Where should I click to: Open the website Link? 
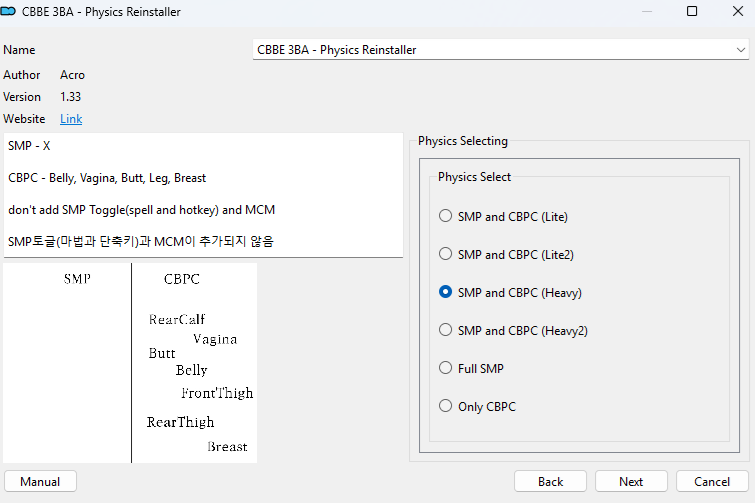coord(71,119)
